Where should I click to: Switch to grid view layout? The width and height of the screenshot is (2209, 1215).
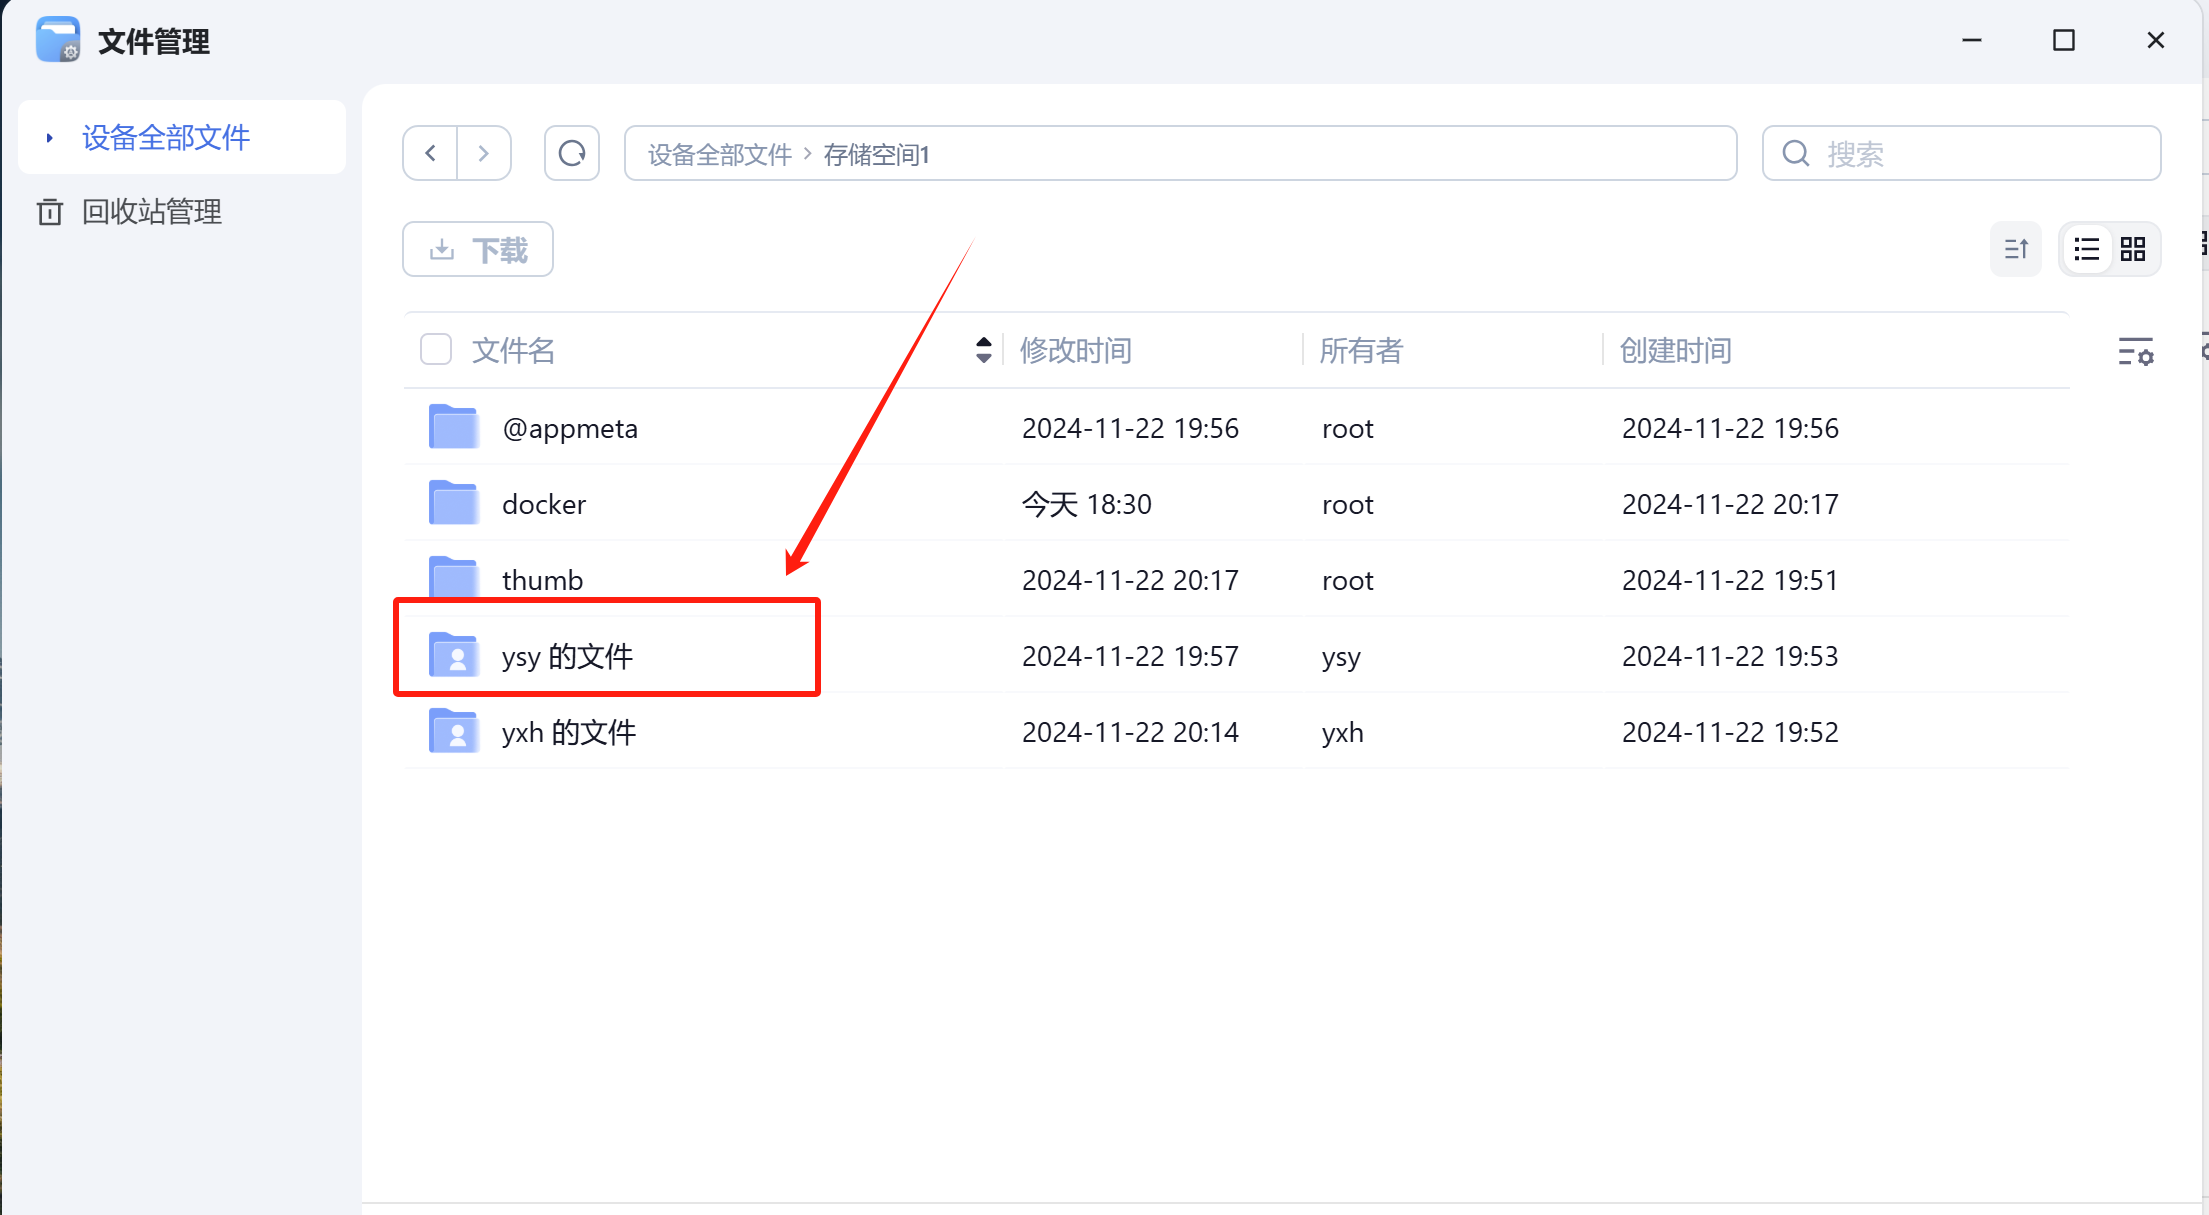click(2133, 249)
